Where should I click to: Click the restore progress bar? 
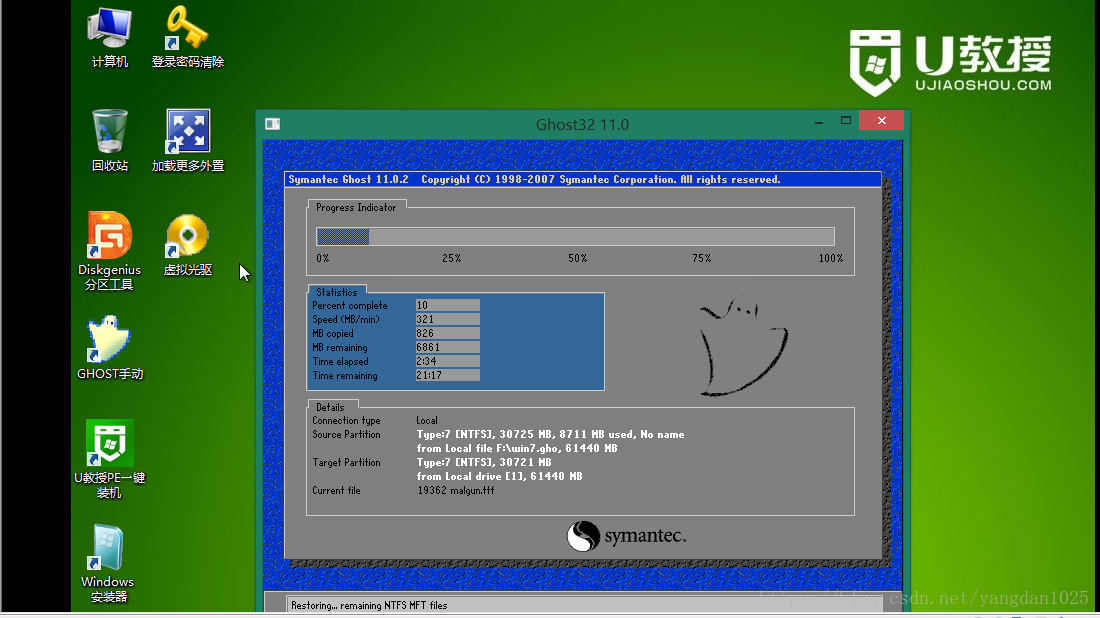[575, 236]
